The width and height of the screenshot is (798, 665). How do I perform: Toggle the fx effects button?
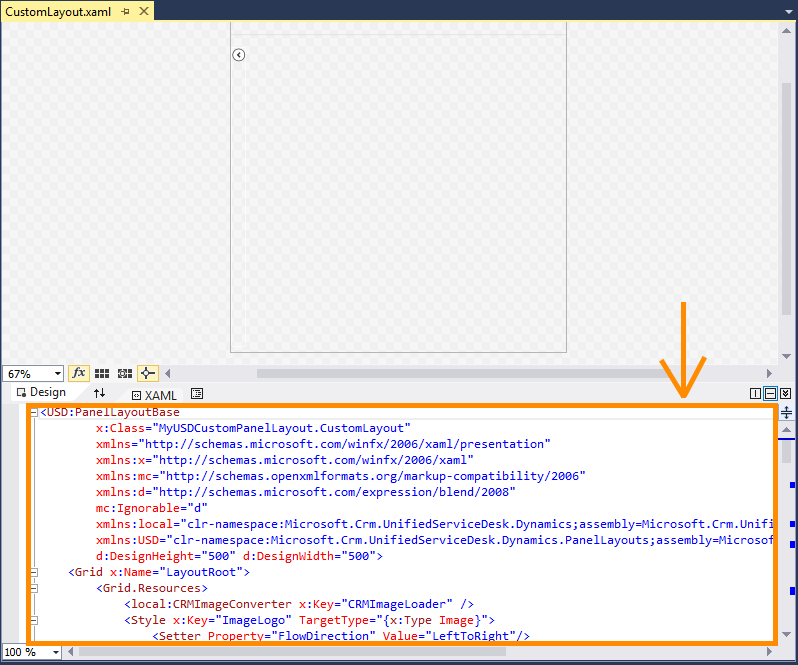click(79, 373)
